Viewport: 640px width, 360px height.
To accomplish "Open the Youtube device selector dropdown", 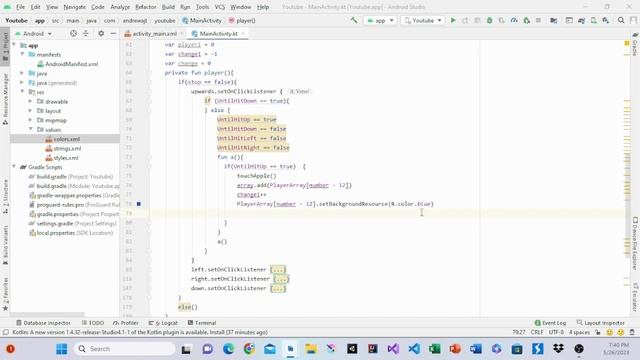I will click(x=422, y=20).
